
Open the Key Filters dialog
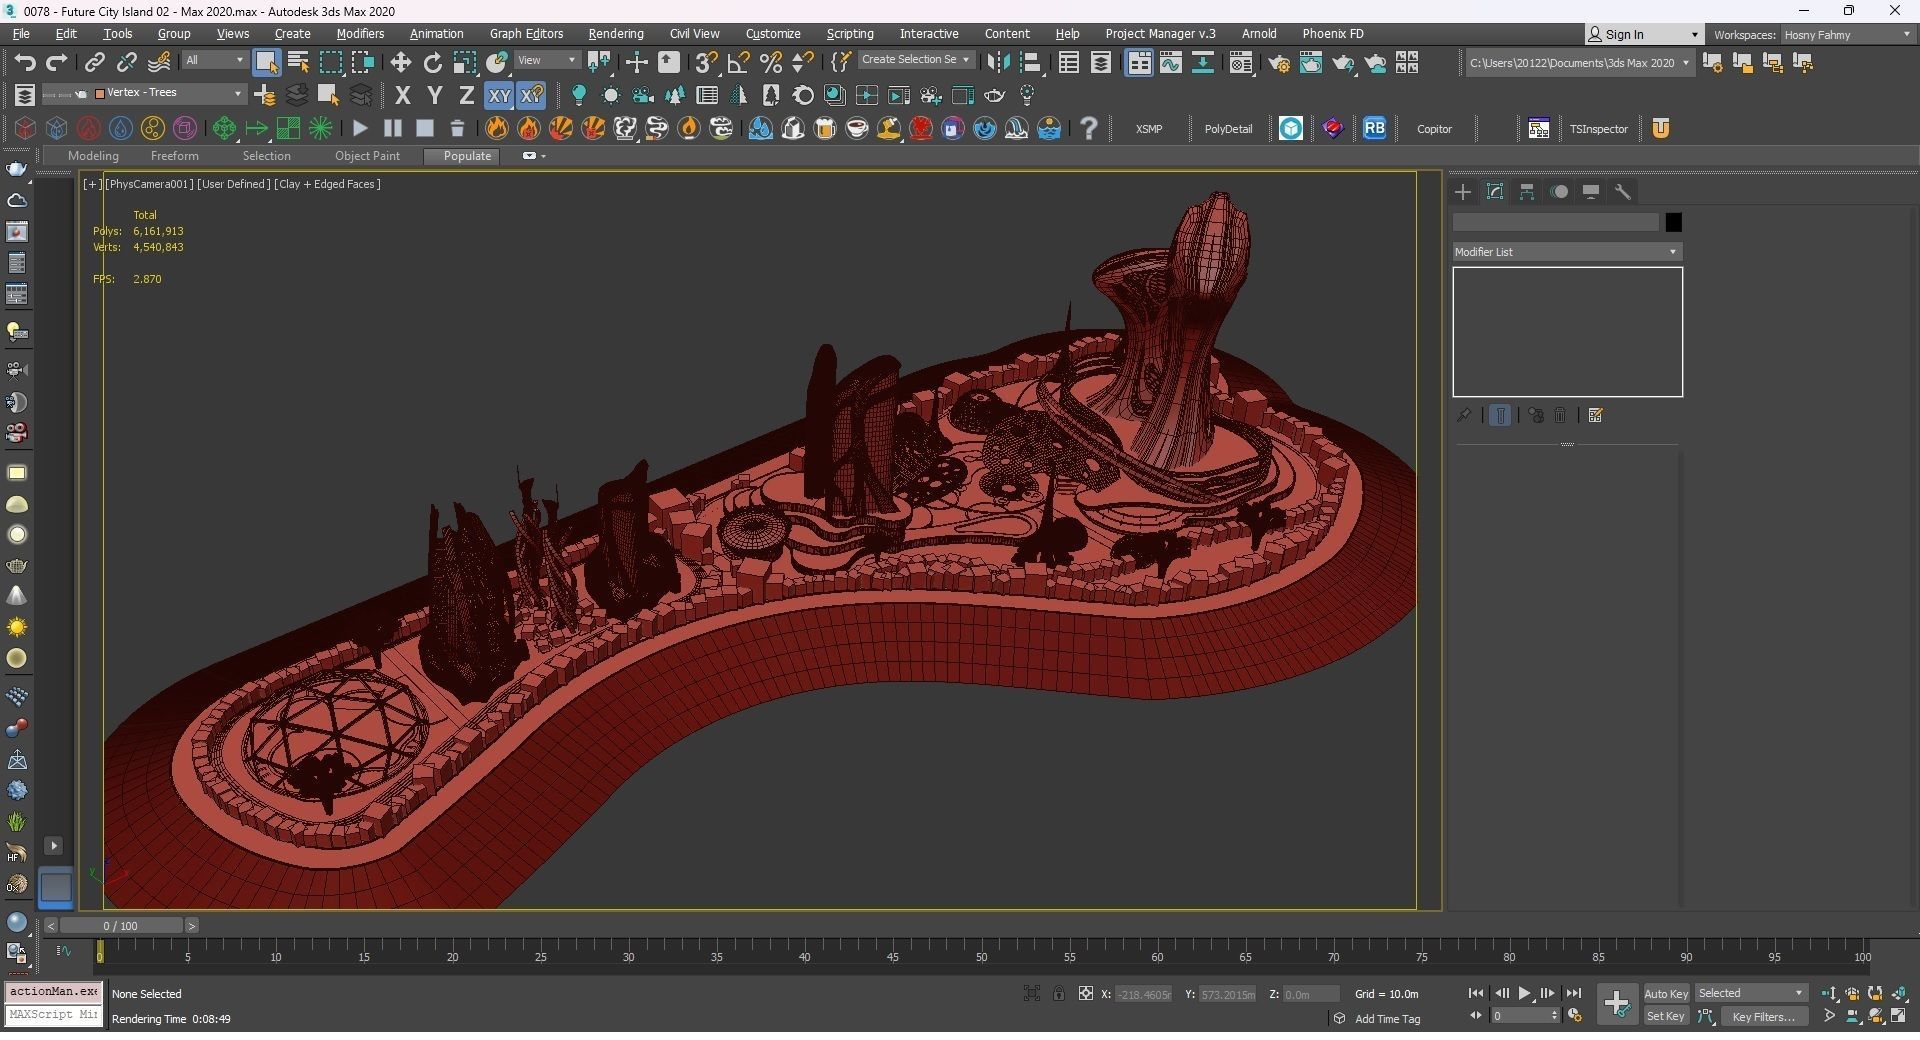[1764, 1017]
